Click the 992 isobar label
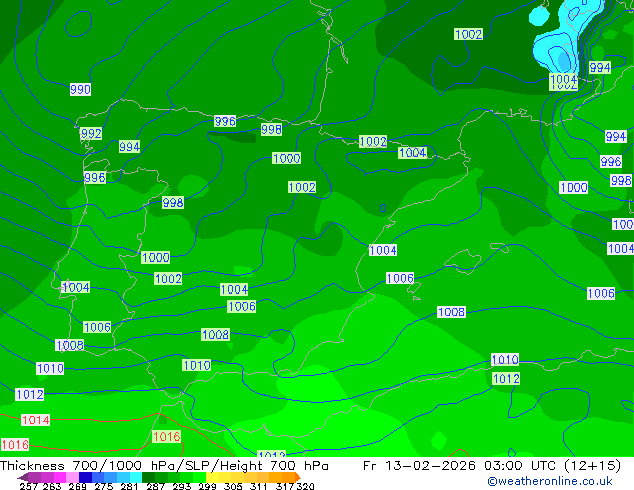Screen dimensions: 634x490 pos(91,133)
